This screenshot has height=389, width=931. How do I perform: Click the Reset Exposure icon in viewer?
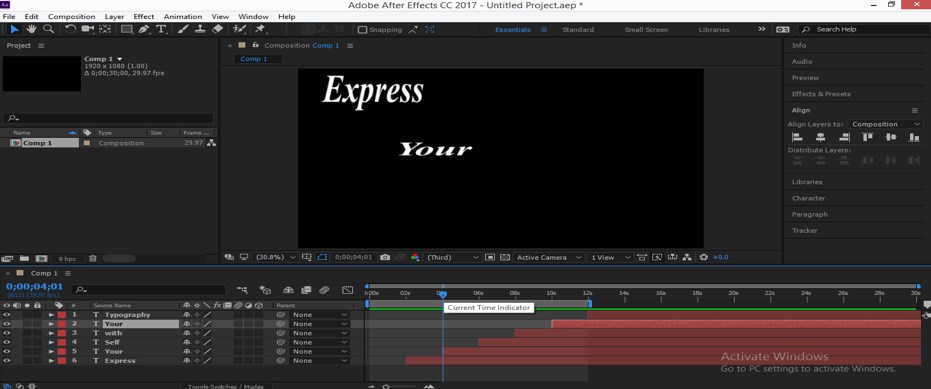[x=704, y=257]
